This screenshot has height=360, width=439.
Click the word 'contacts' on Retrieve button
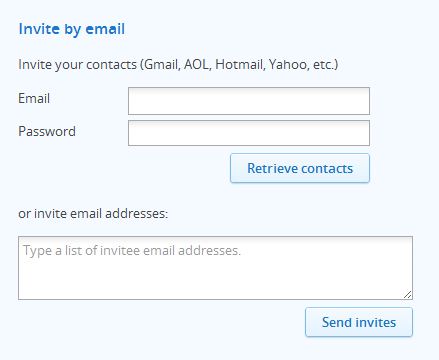pyautogui.click(x=327, y=168)
